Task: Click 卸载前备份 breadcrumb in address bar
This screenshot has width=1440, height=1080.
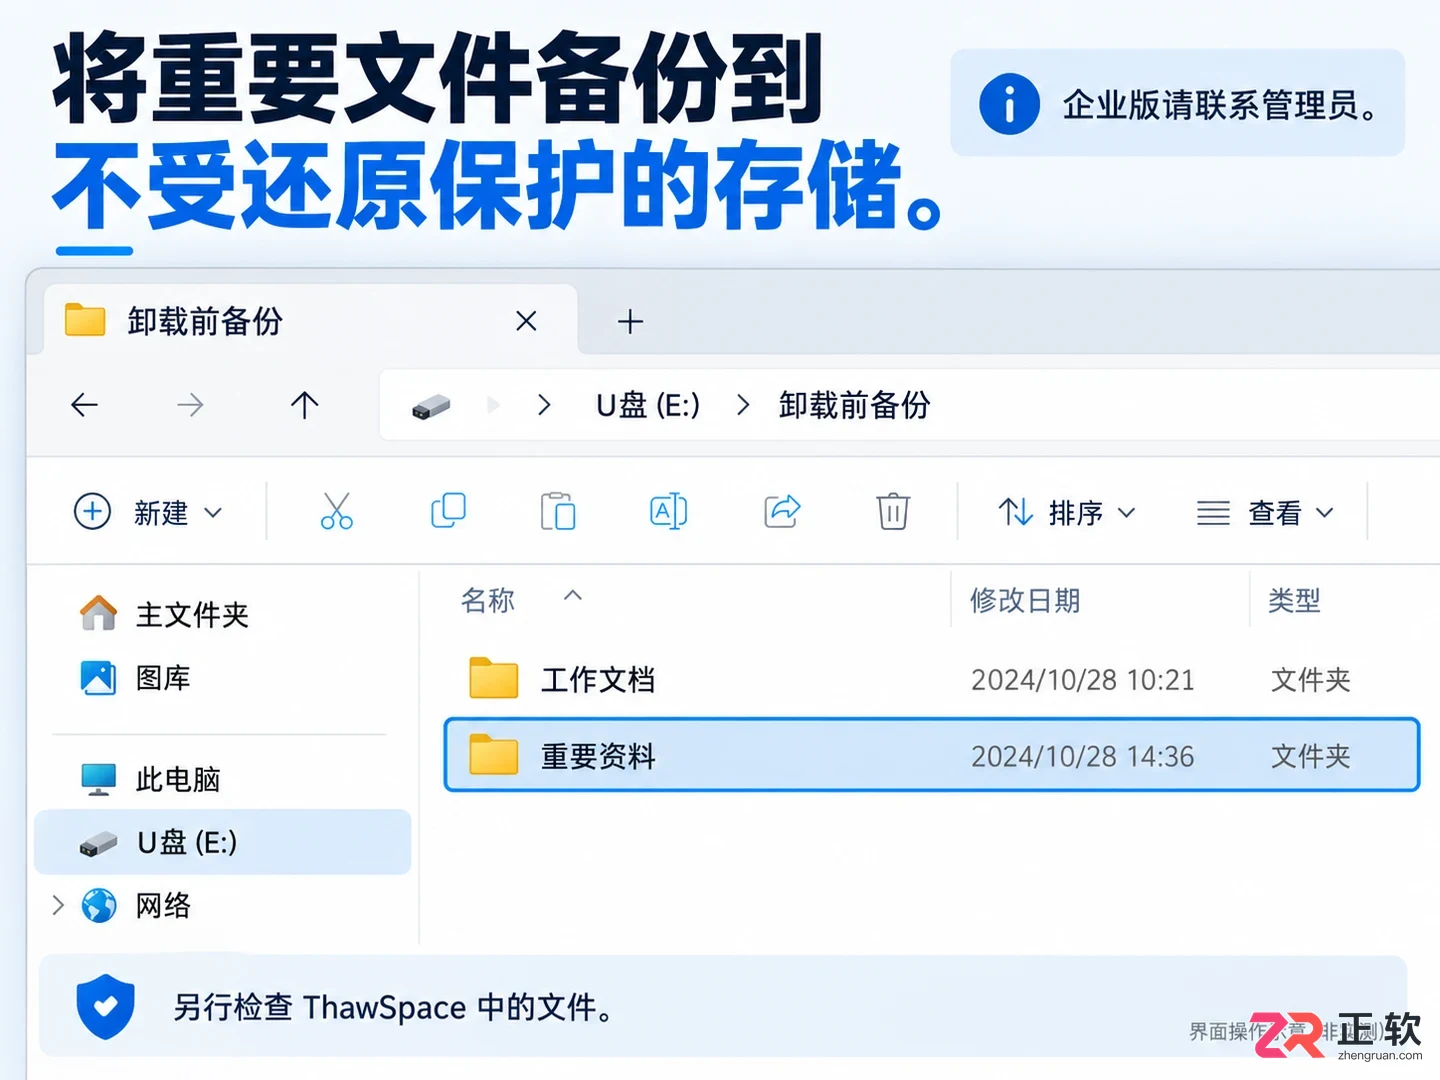Action: click(x=855, y=405)
